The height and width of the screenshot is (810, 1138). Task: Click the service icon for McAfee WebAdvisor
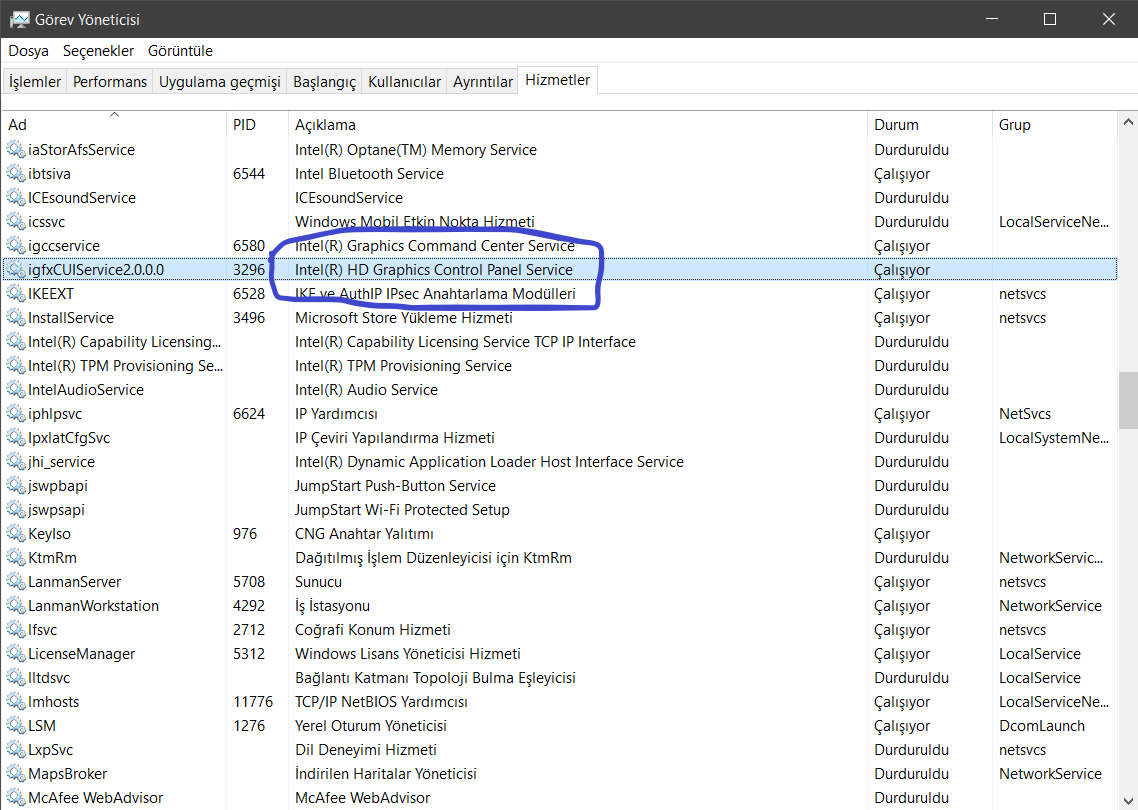(16, 798)
